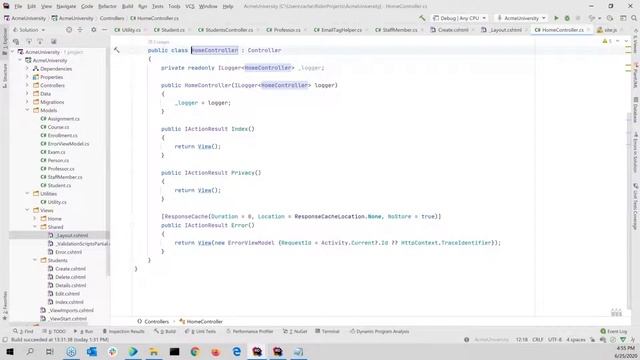Click CRLF line separator in status bar
Viewport: 640px width, 360px height.
click(538, 340)
